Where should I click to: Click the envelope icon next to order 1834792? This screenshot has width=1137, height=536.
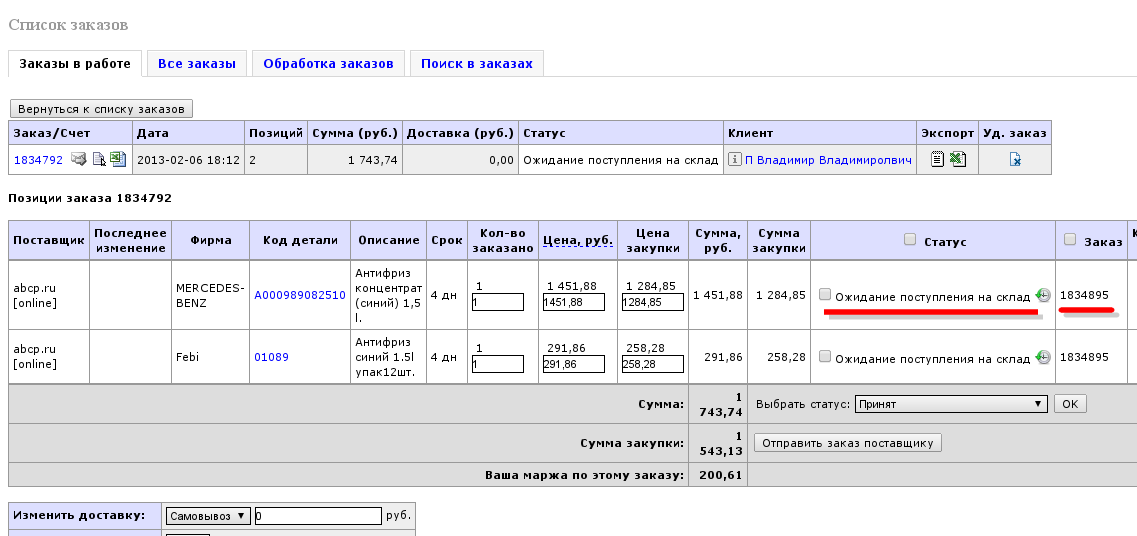pyautogui.click(x=79, y=159)
